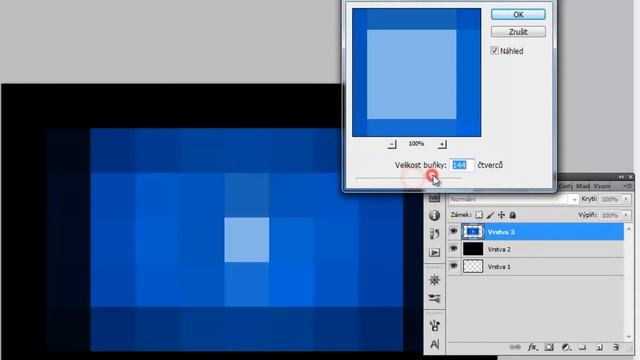640x360 pixels.
Task: Select the layer named Vrstva 2
Action: click(x=499, y=249)
